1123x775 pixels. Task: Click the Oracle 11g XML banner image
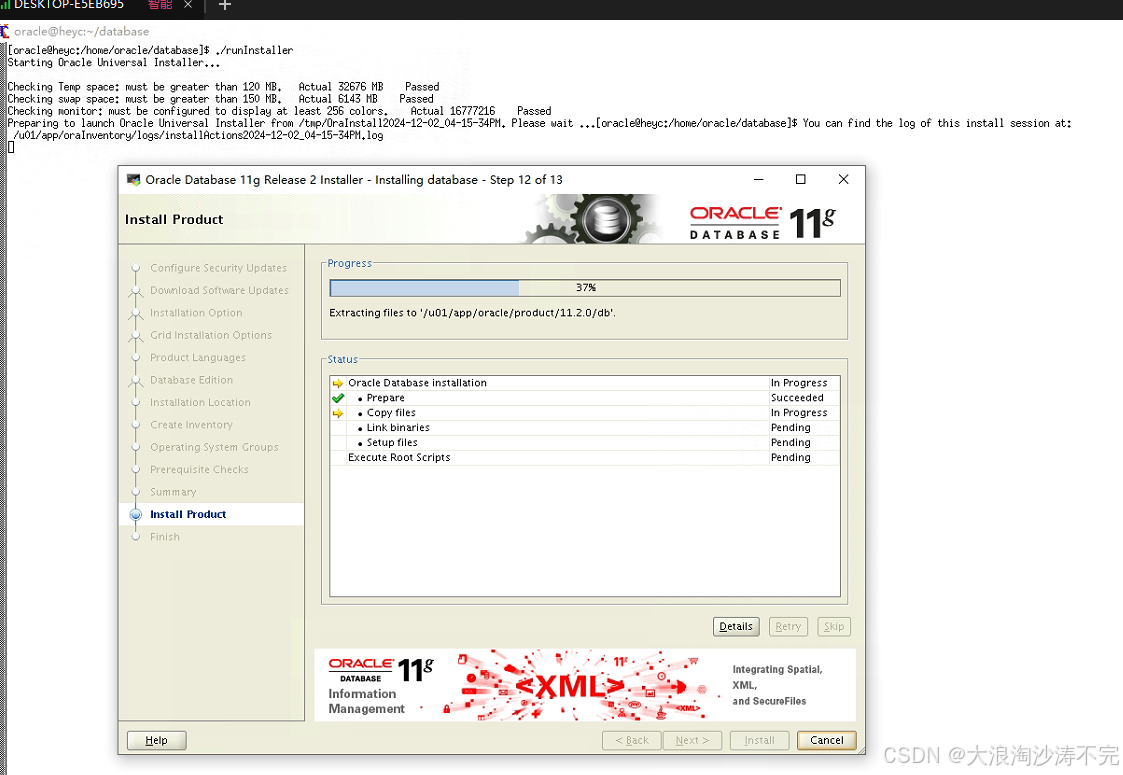584,685
